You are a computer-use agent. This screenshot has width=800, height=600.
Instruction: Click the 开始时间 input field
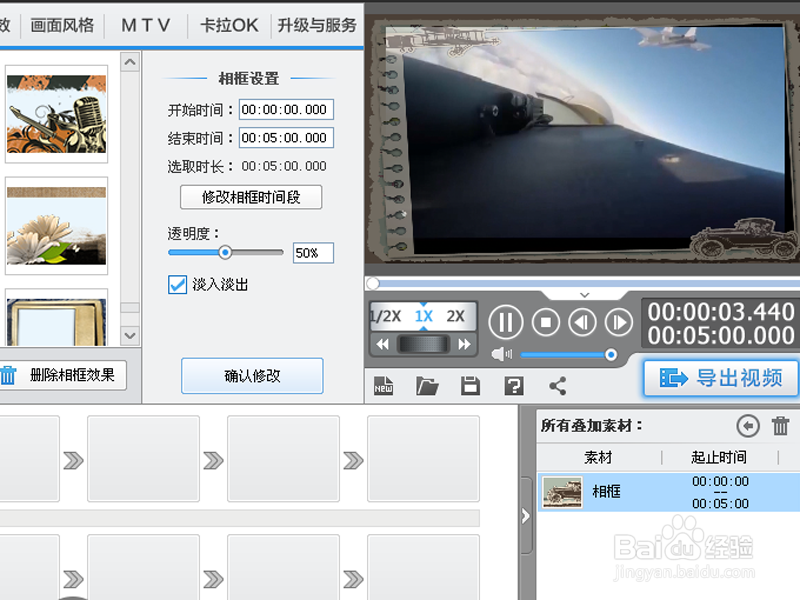[x=286, y=110]
